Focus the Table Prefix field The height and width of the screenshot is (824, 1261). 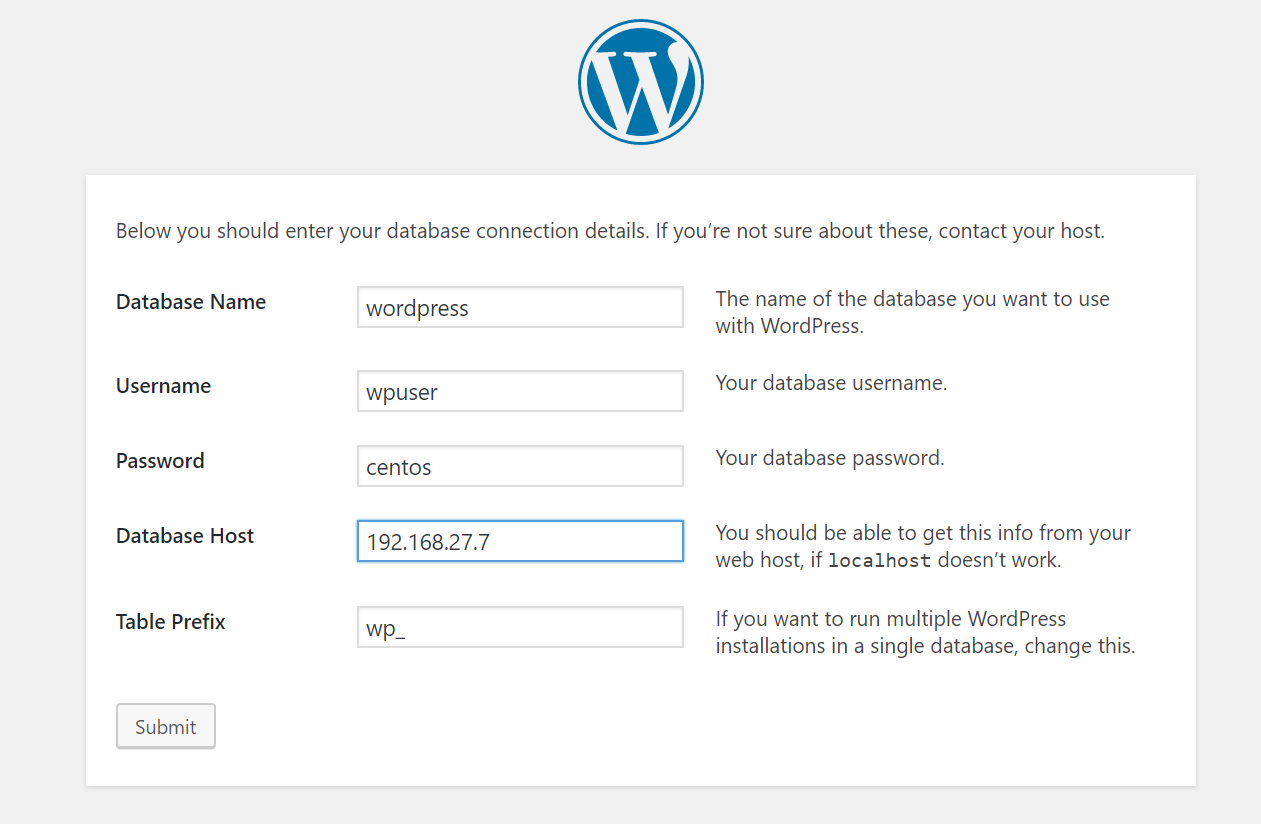click(x=520, y=628)
